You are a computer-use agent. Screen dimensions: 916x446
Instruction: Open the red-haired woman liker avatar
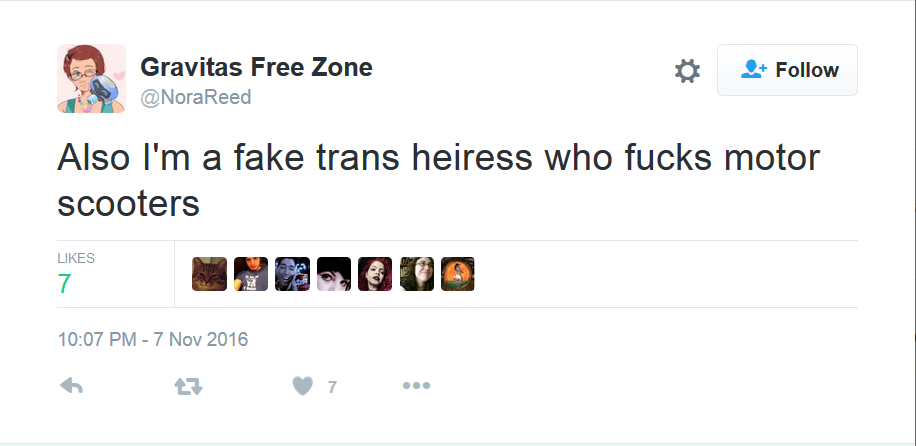(x=375, y=274)
